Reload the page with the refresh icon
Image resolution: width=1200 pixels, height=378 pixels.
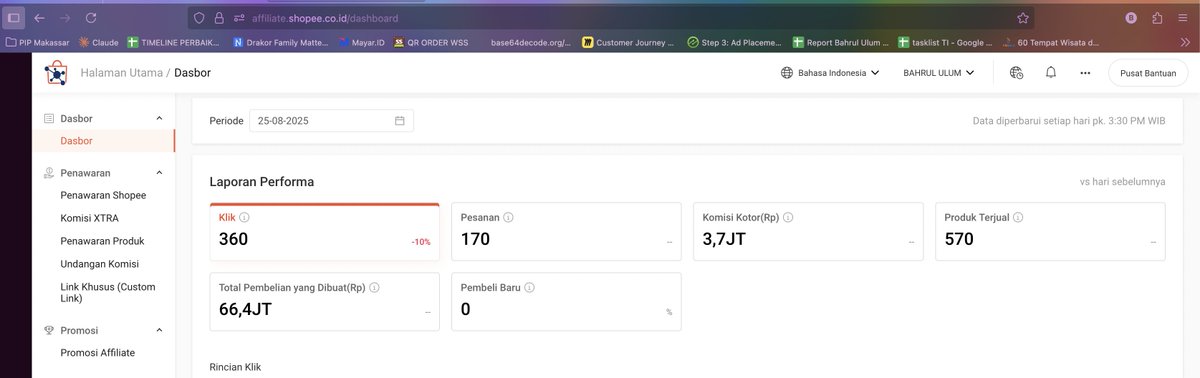pyautogui.click(x=91, y=18)
